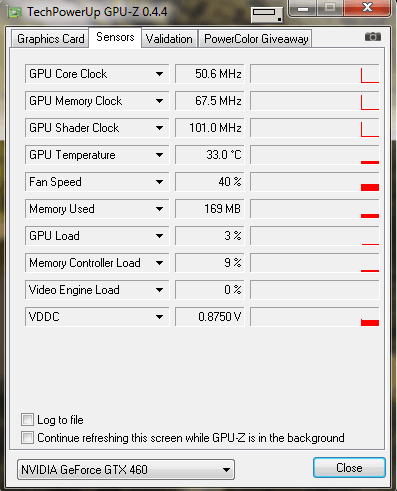This screenshot has height=491, width=397.
Task: Select NVIDIA GeForce GTX 460 device dropdown
Action: 126,470
